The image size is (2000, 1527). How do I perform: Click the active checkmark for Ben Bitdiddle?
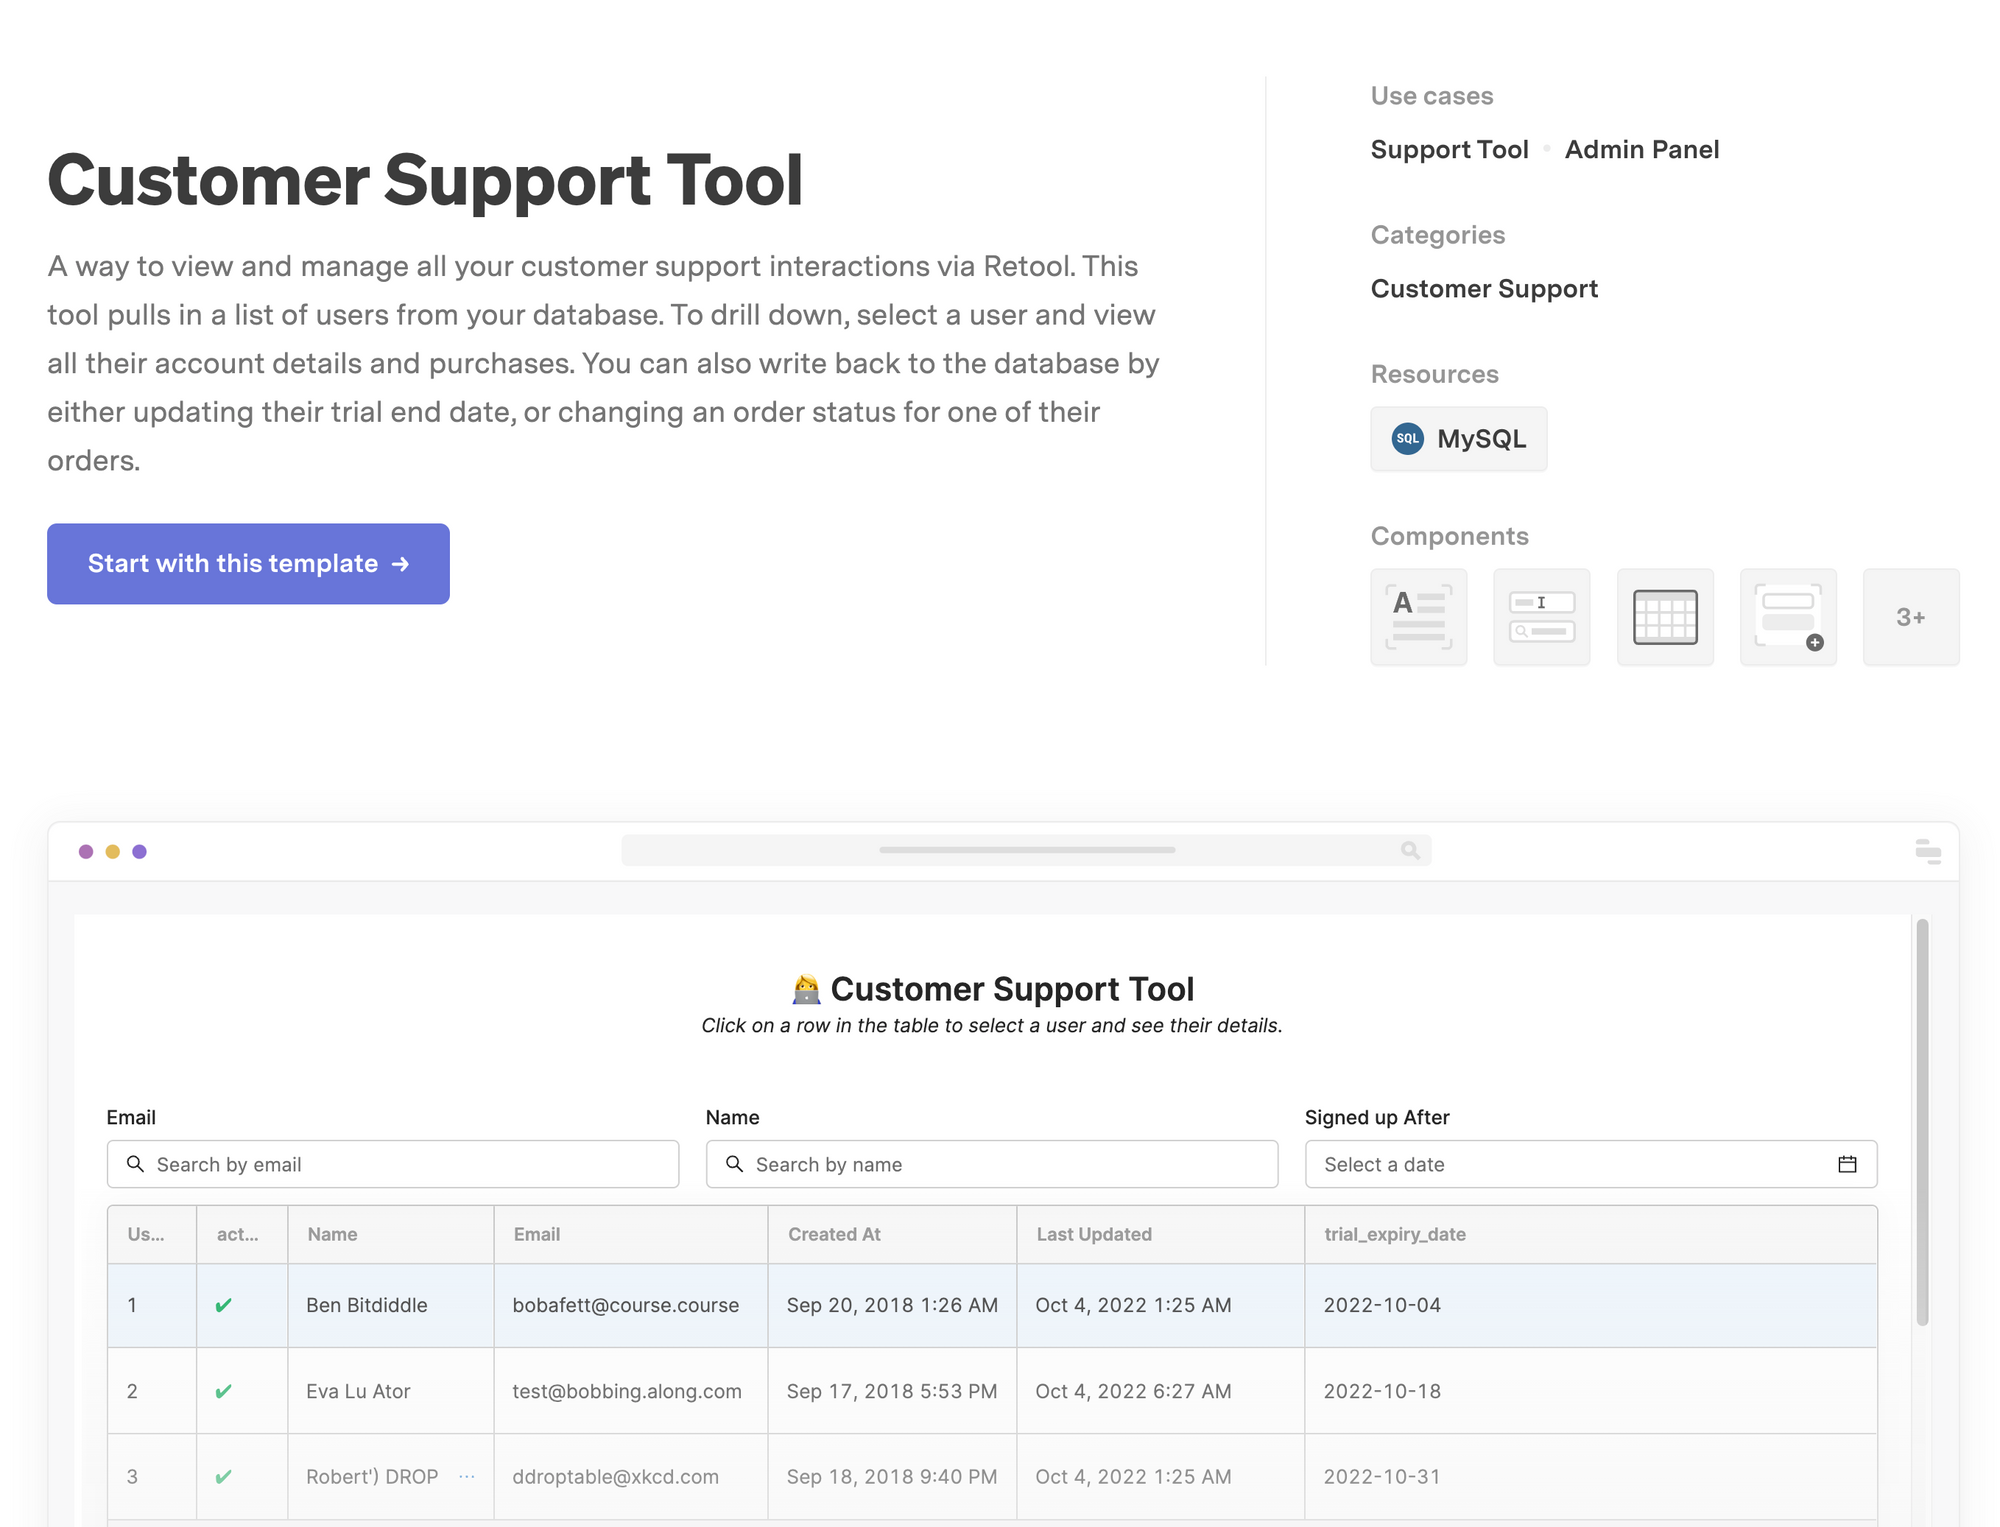(x=224, y=1305)
